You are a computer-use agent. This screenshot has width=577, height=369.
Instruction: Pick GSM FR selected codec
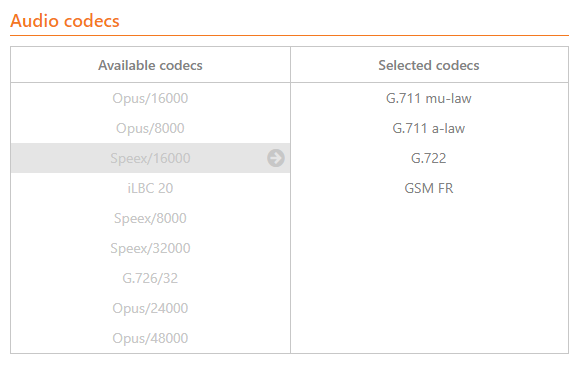click(429, 188)
